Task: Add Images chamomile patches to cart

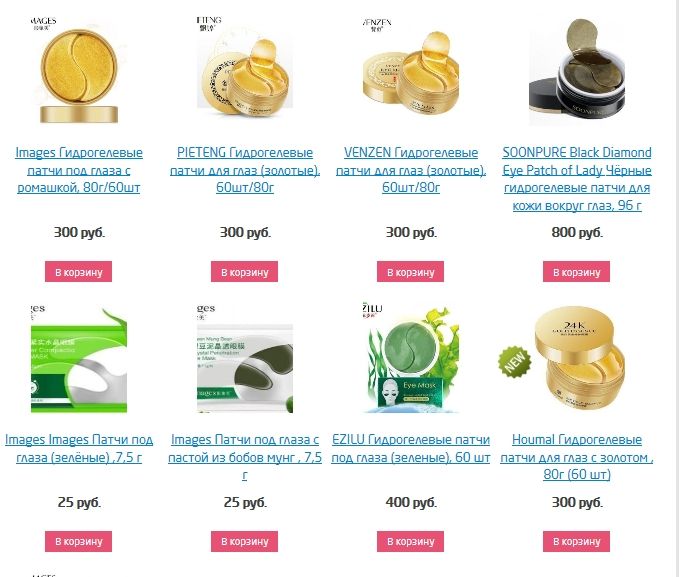Action: pos(78,272)
